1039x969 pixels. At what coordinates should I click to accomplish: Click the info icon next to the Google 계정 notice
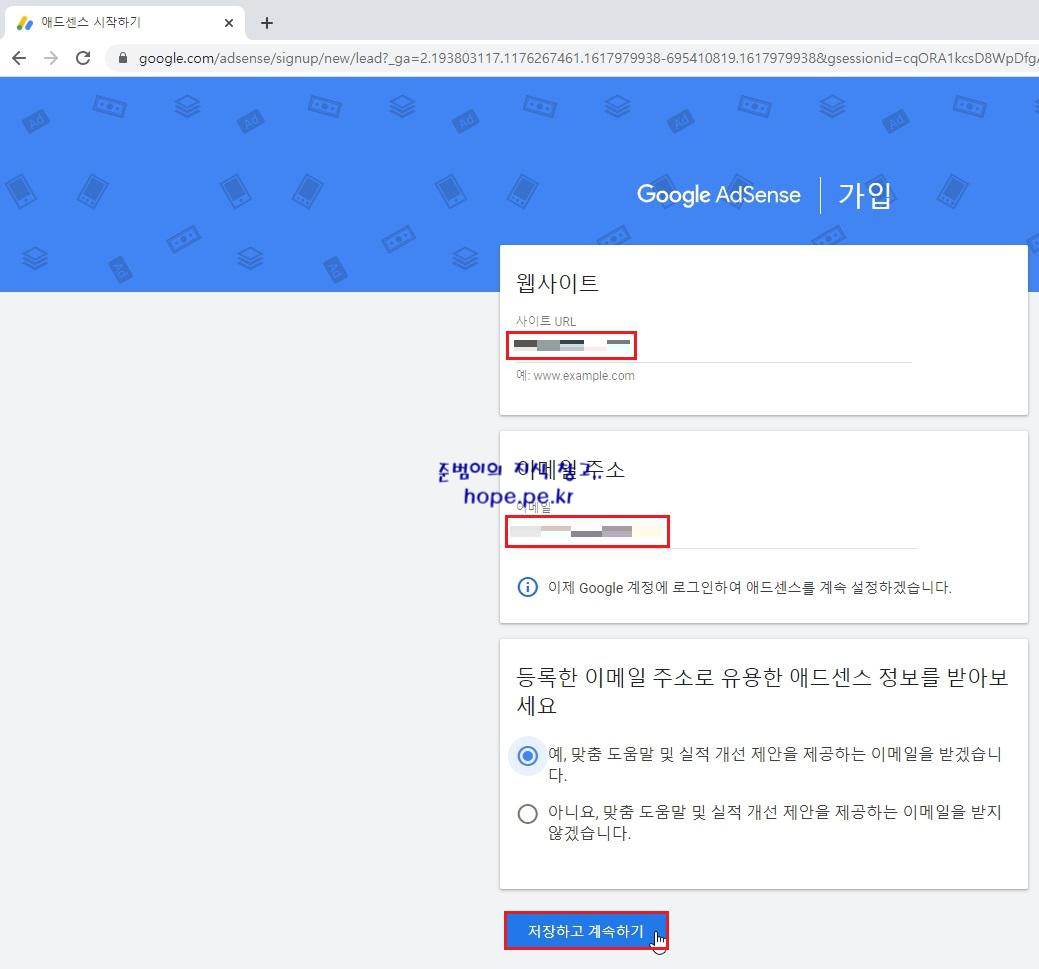pyautogui.click(x=527, y=587)
